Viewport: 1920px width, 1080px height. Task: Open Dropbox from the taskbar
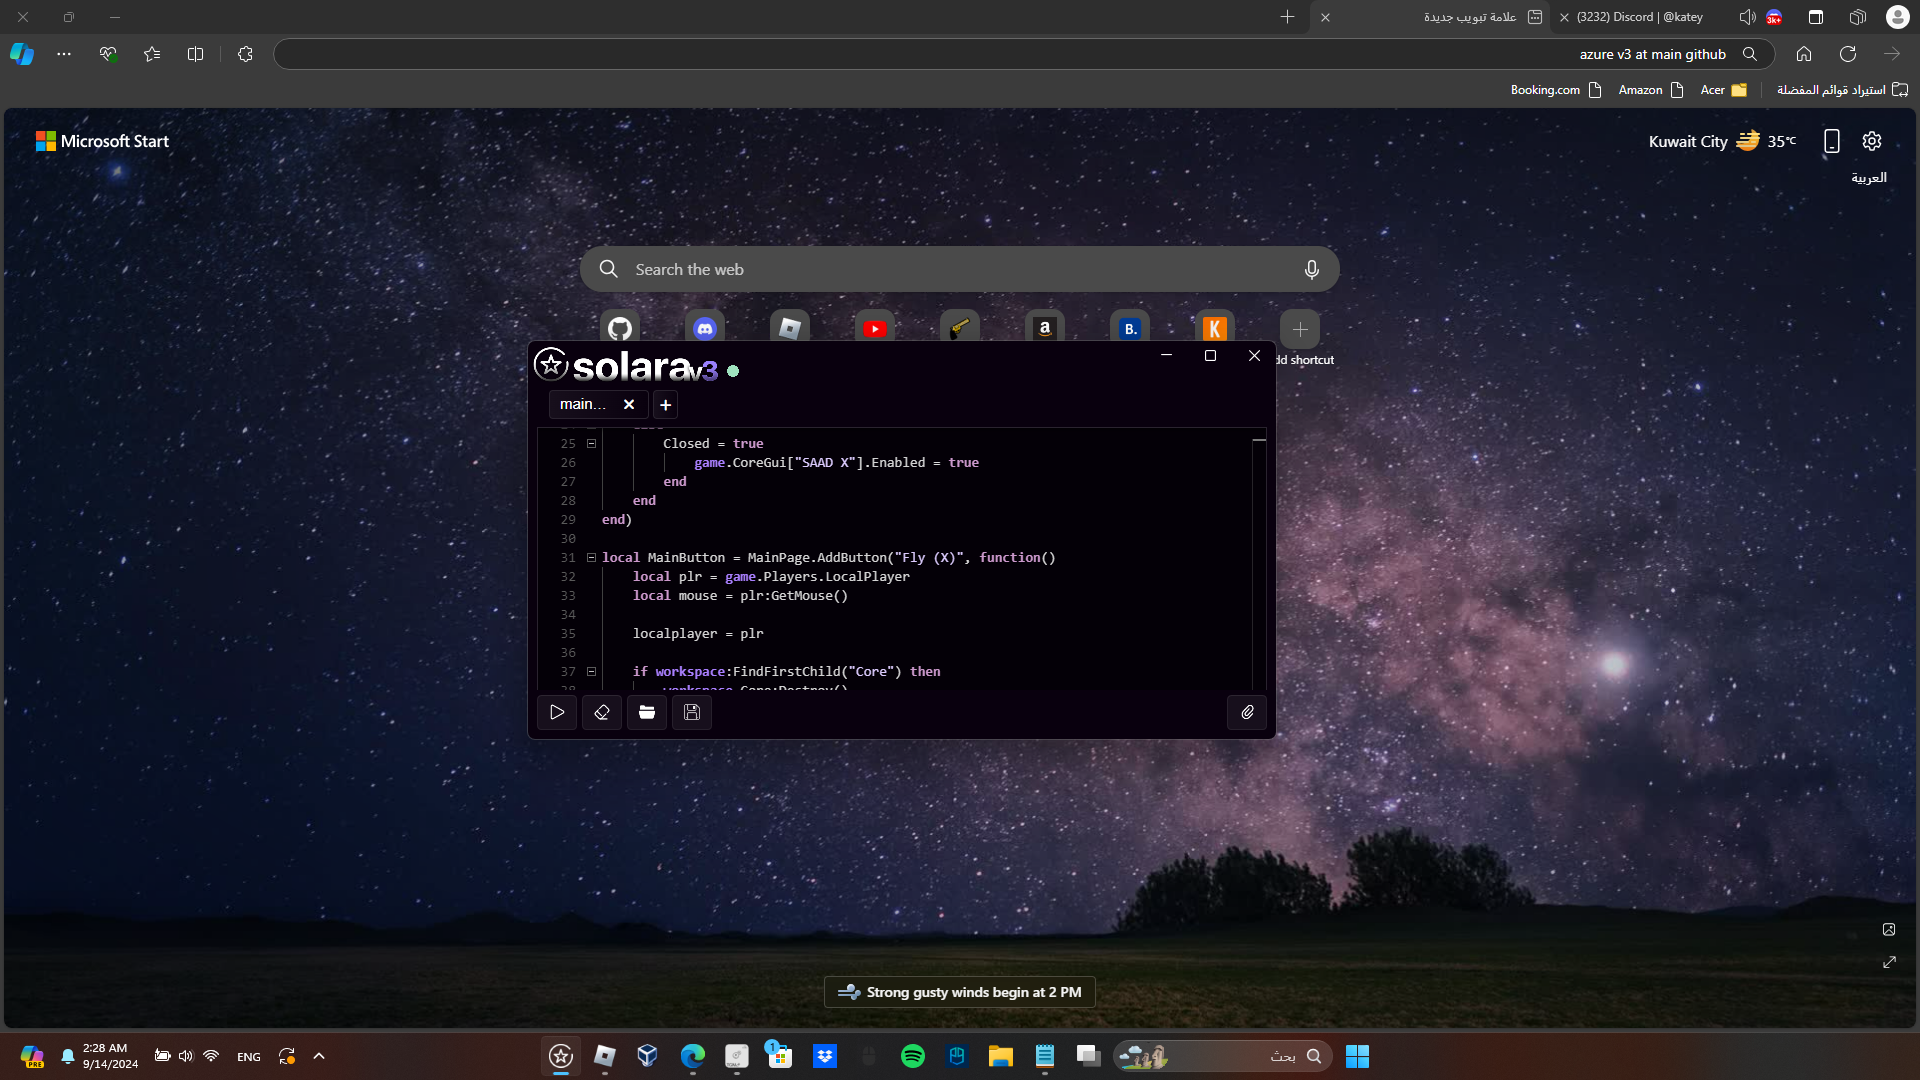(825, 1056)
